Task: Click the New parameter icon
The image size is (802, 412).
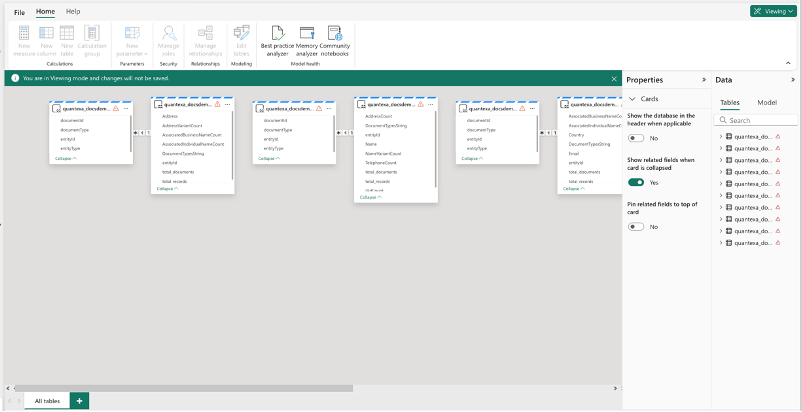Action: (x=132, y=34)
